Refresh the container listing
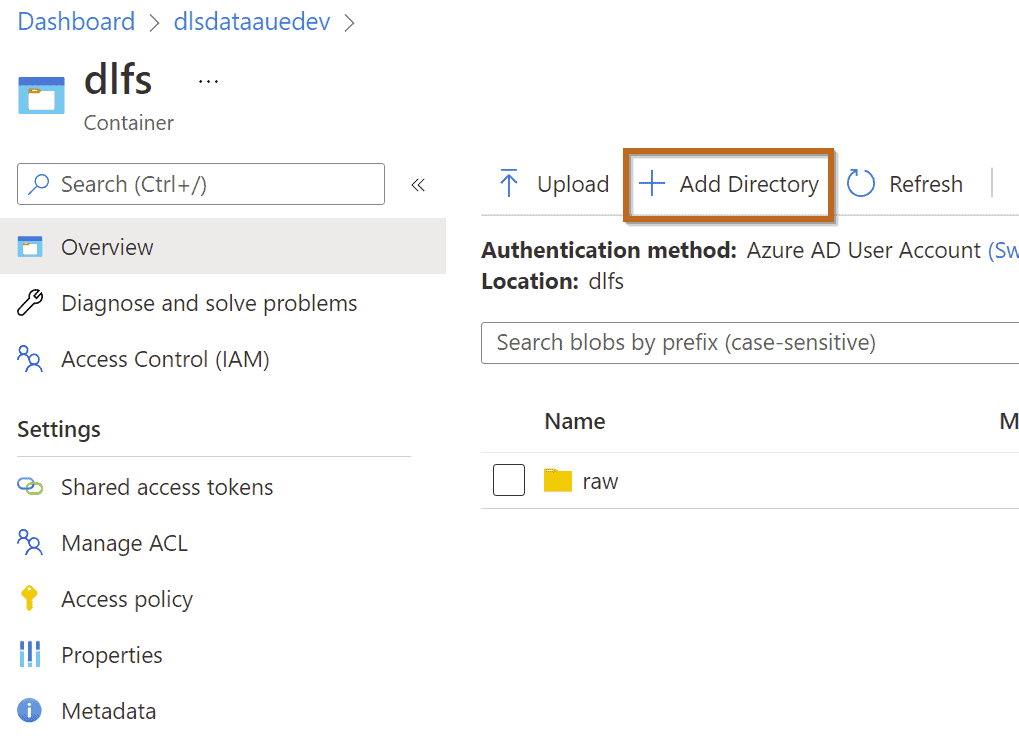This screenshot has width=1019, height=751. [x=905, y=185]
